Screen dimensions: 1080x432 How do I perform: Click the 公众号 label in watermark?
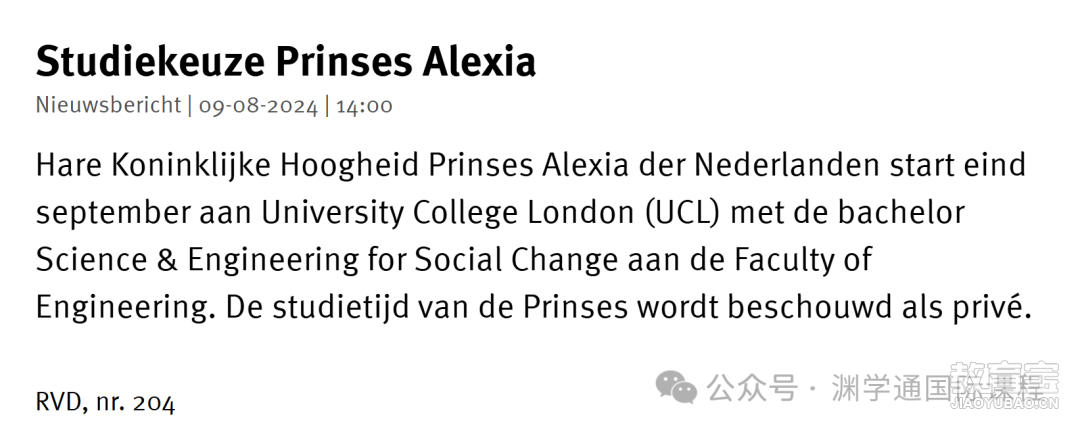pos(752,387)
